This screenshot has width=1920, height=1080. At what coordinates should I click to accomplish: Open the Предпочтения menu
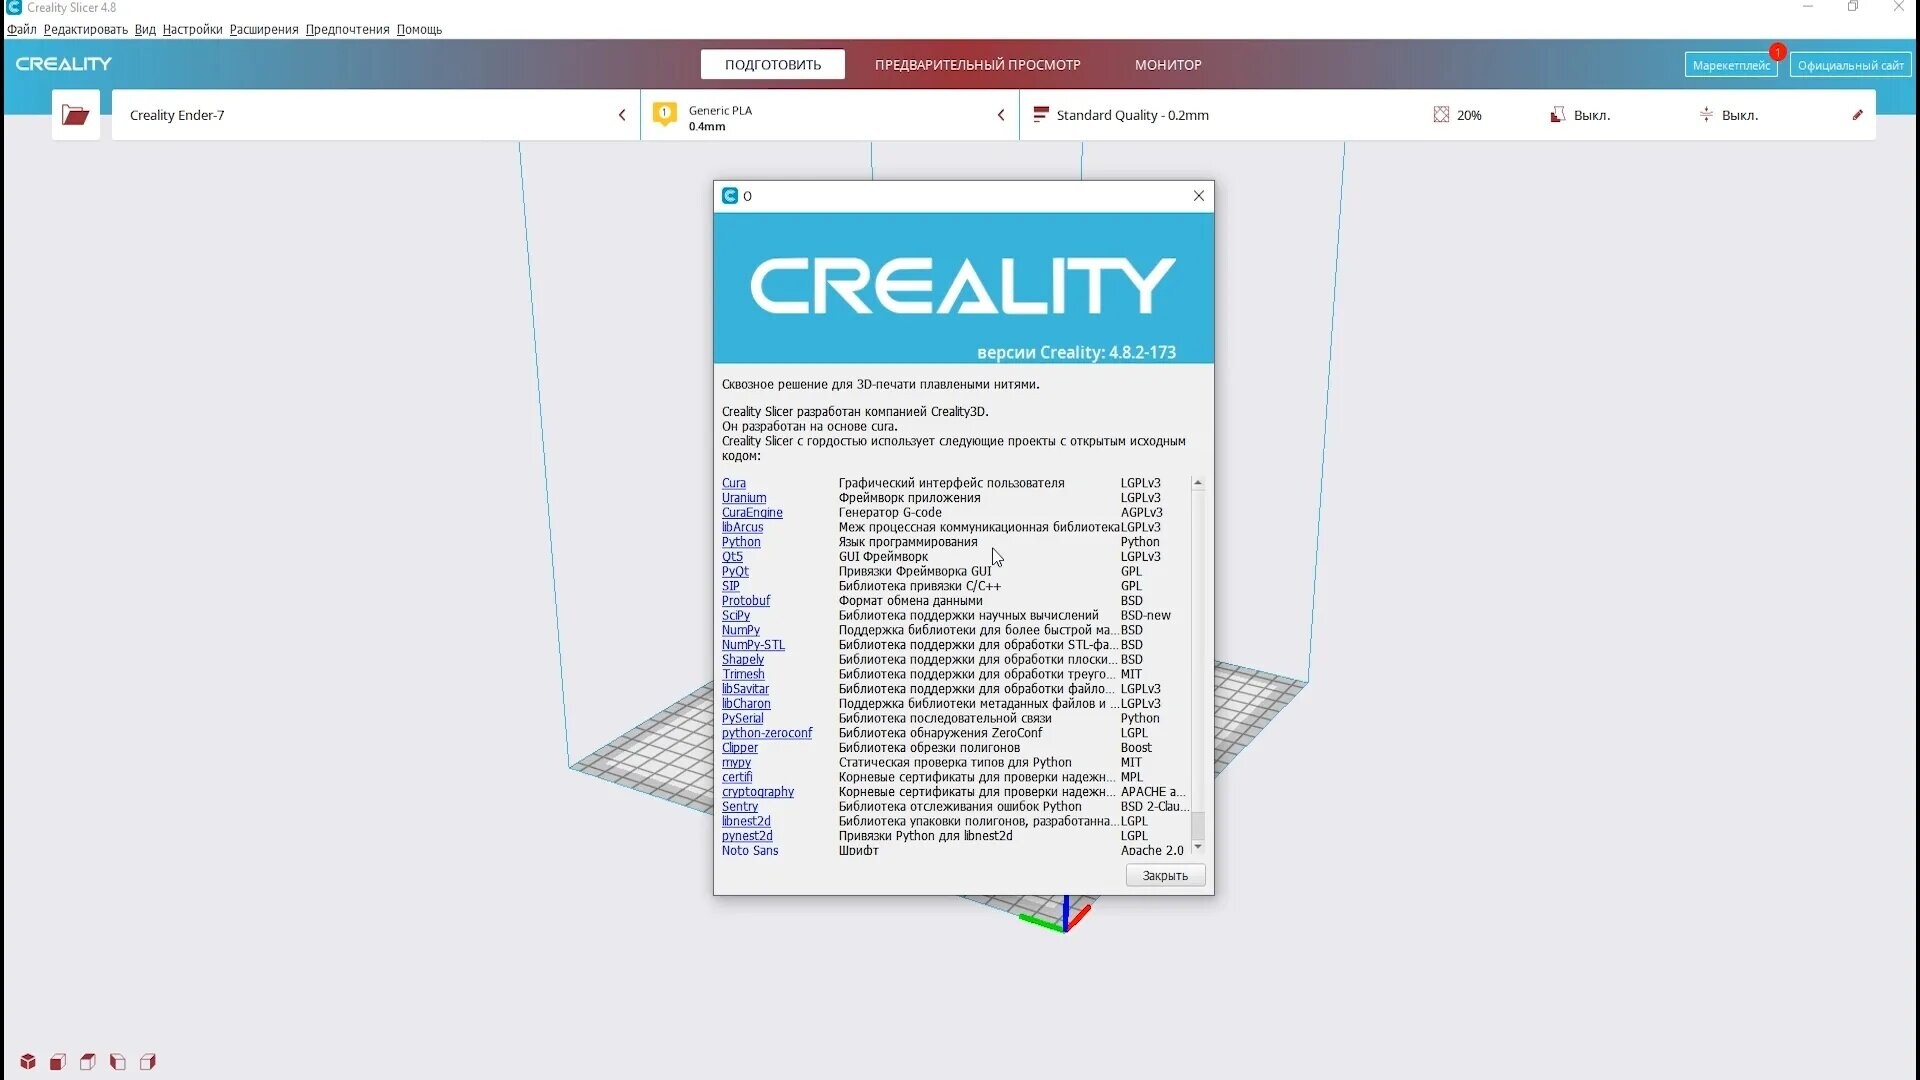(x=347, y=29)
